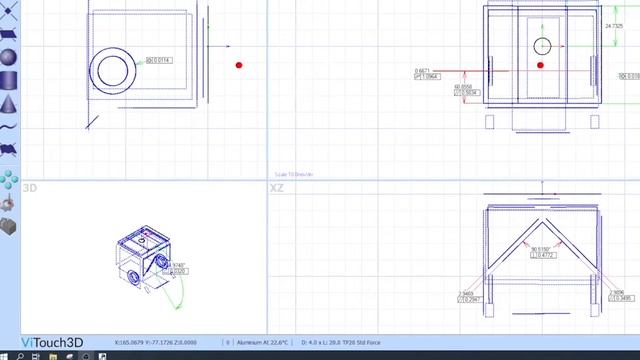Viewport: 640px width, 360px height.
Task: Click the 'Aluminum At 22.6°C' status entry
Action: point(262,342)
